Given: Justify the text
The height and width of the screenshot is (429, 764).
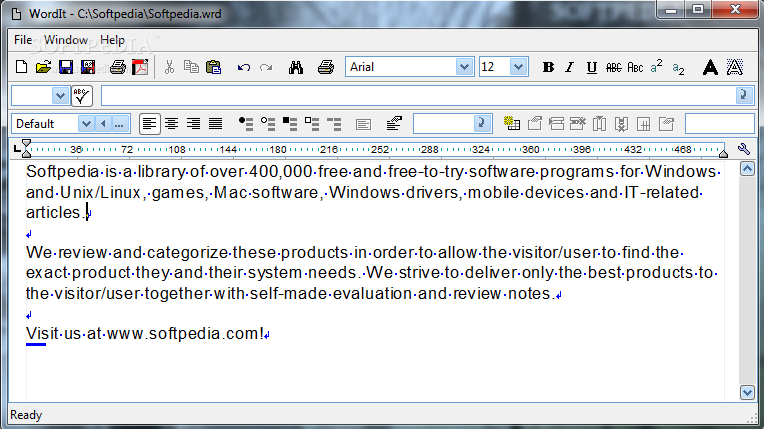Looking at the screenshot, I should (215, 123).
